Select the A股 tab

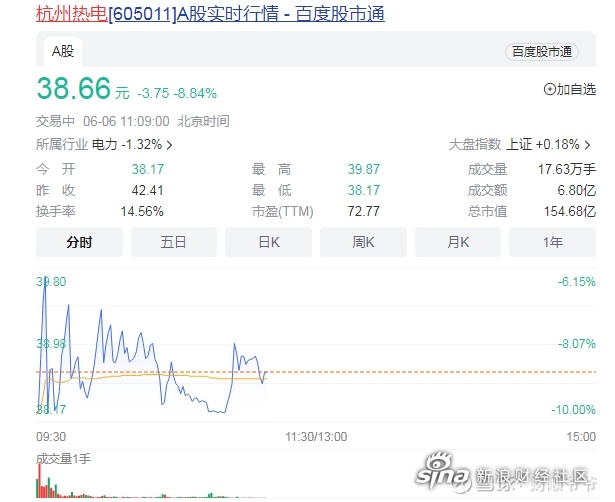tap(63, 51)
